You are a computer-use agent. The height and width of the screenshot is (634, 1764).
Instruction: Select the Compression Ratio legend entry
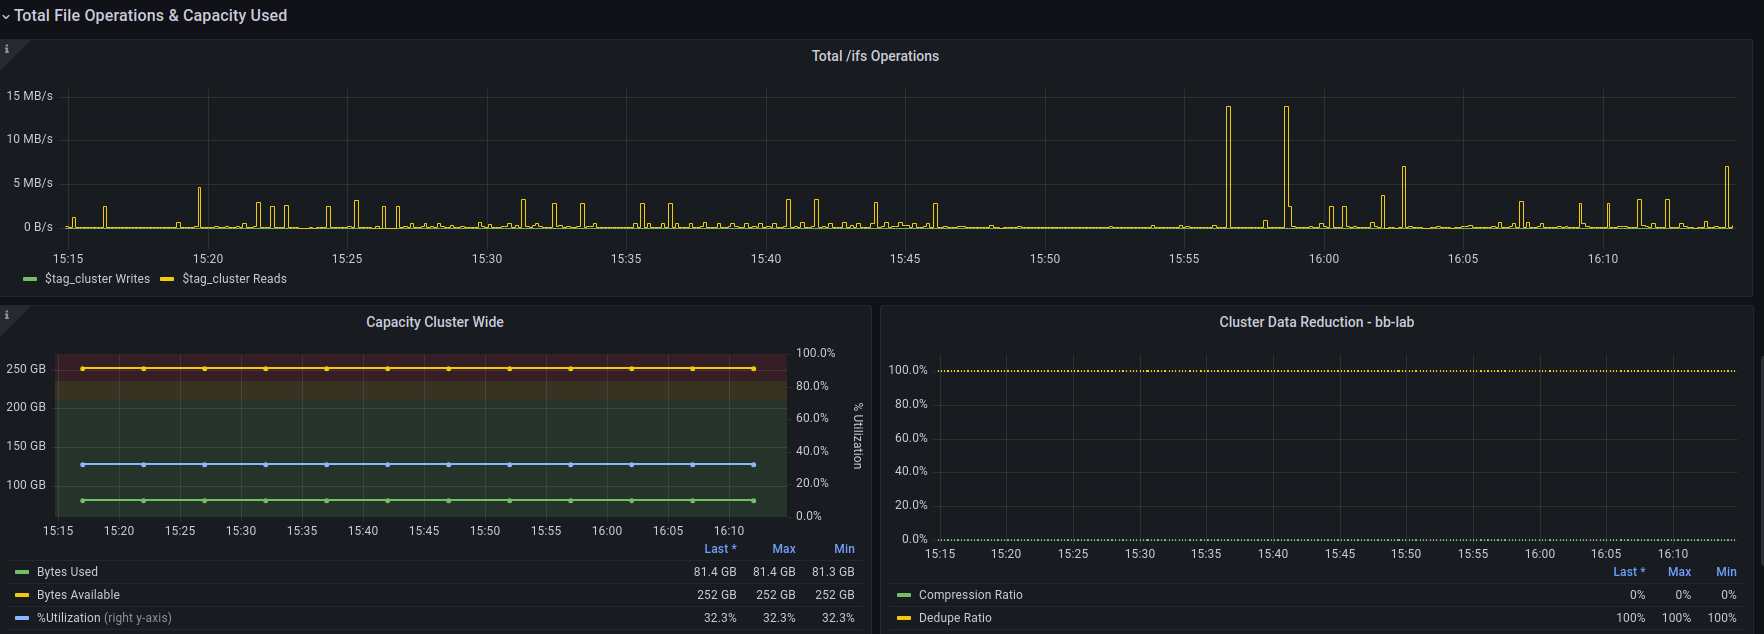[970, 595]
